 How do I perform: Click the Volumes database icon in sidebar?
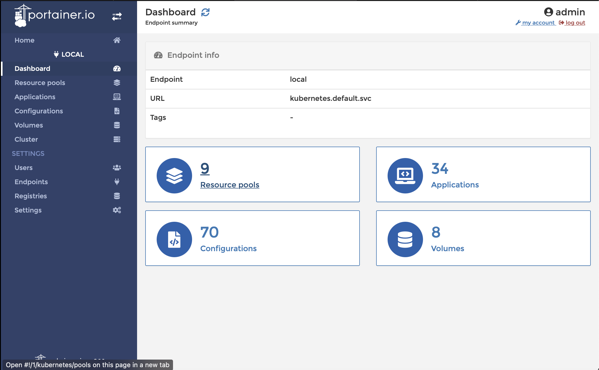117,125
